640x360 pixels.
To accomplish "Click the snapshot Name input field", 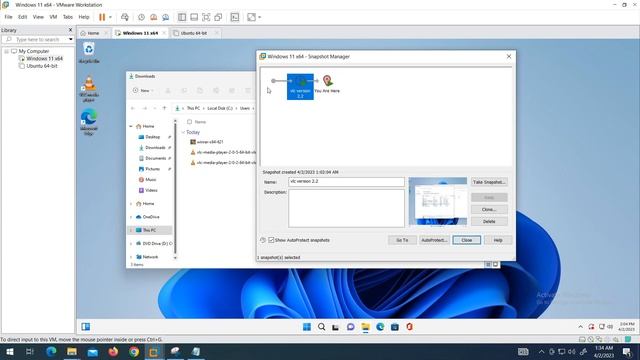I will tap(347, 182).
